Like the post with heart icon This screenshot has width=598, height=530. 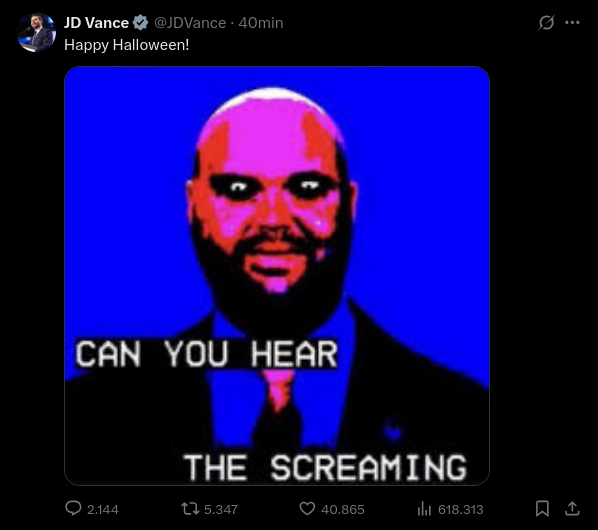pos(307,509)
